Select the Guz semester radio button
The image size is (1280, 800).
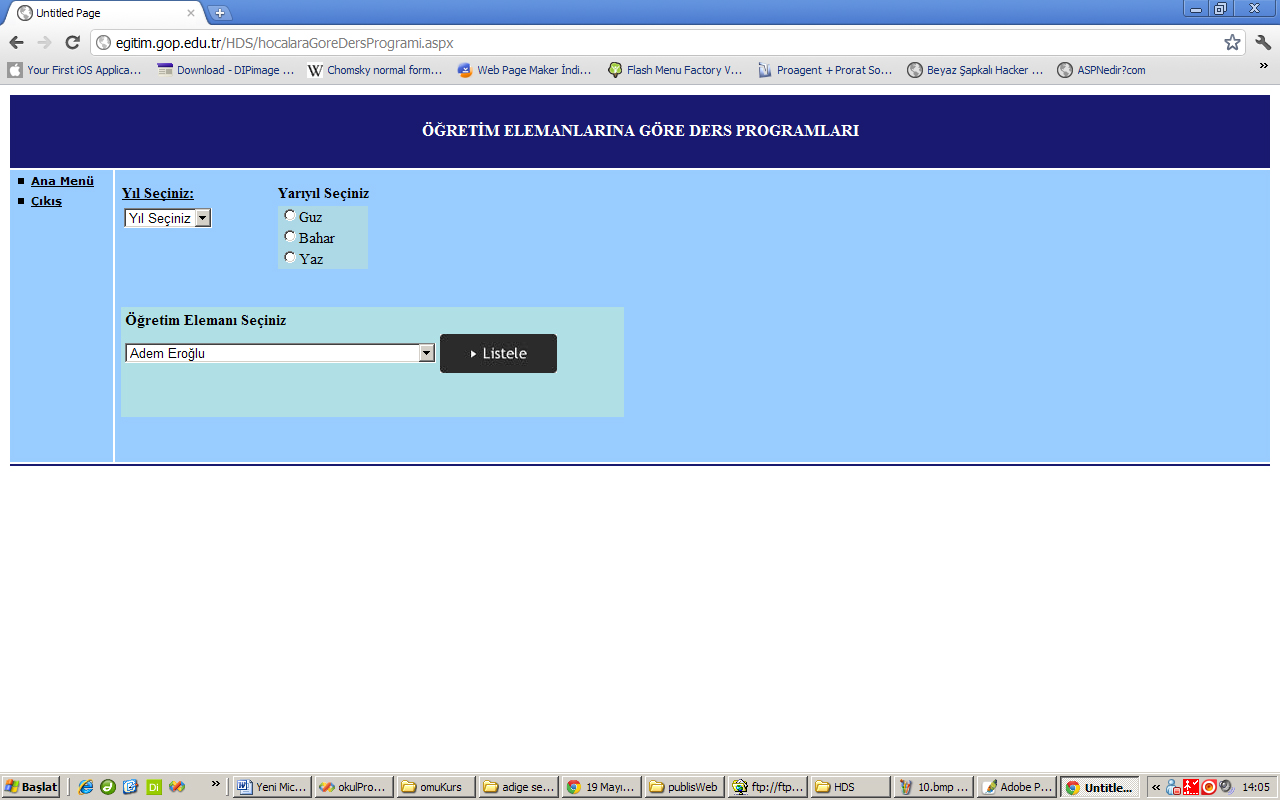[290, 215]
